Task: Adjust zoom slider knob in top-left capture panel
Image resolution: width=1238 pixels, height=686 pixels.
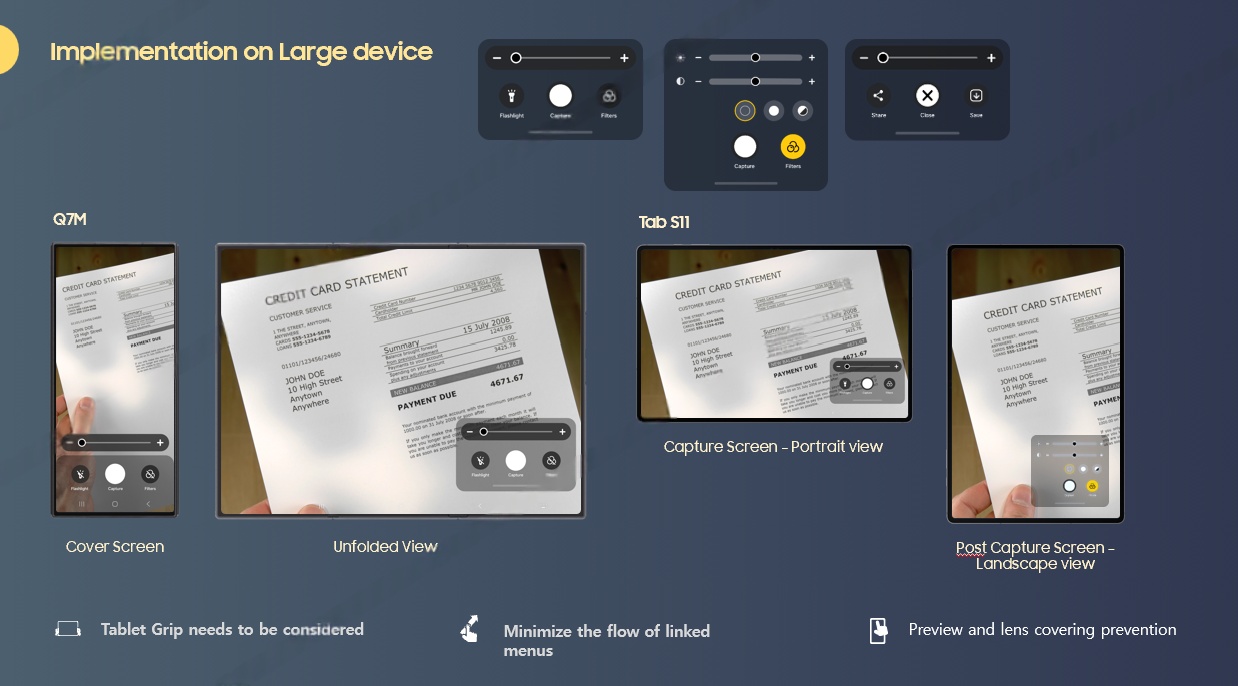Action: pos(516,58)
